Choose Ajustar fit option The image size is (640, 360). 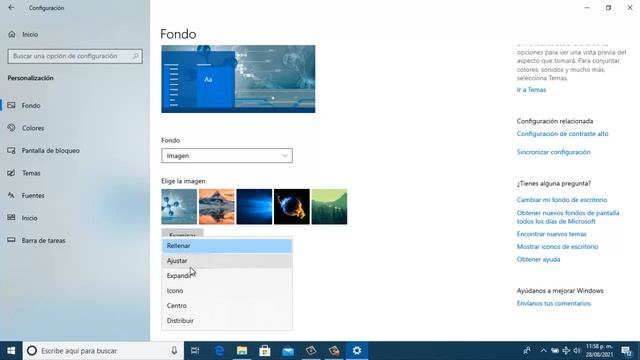tap(227, 260)
